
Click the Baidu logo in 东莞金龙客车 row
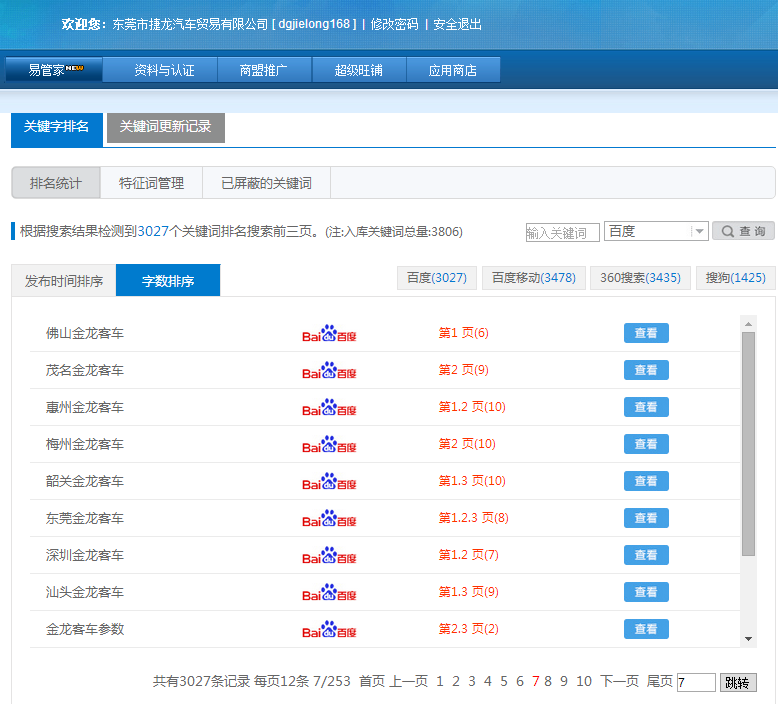[x=329, y=519]
